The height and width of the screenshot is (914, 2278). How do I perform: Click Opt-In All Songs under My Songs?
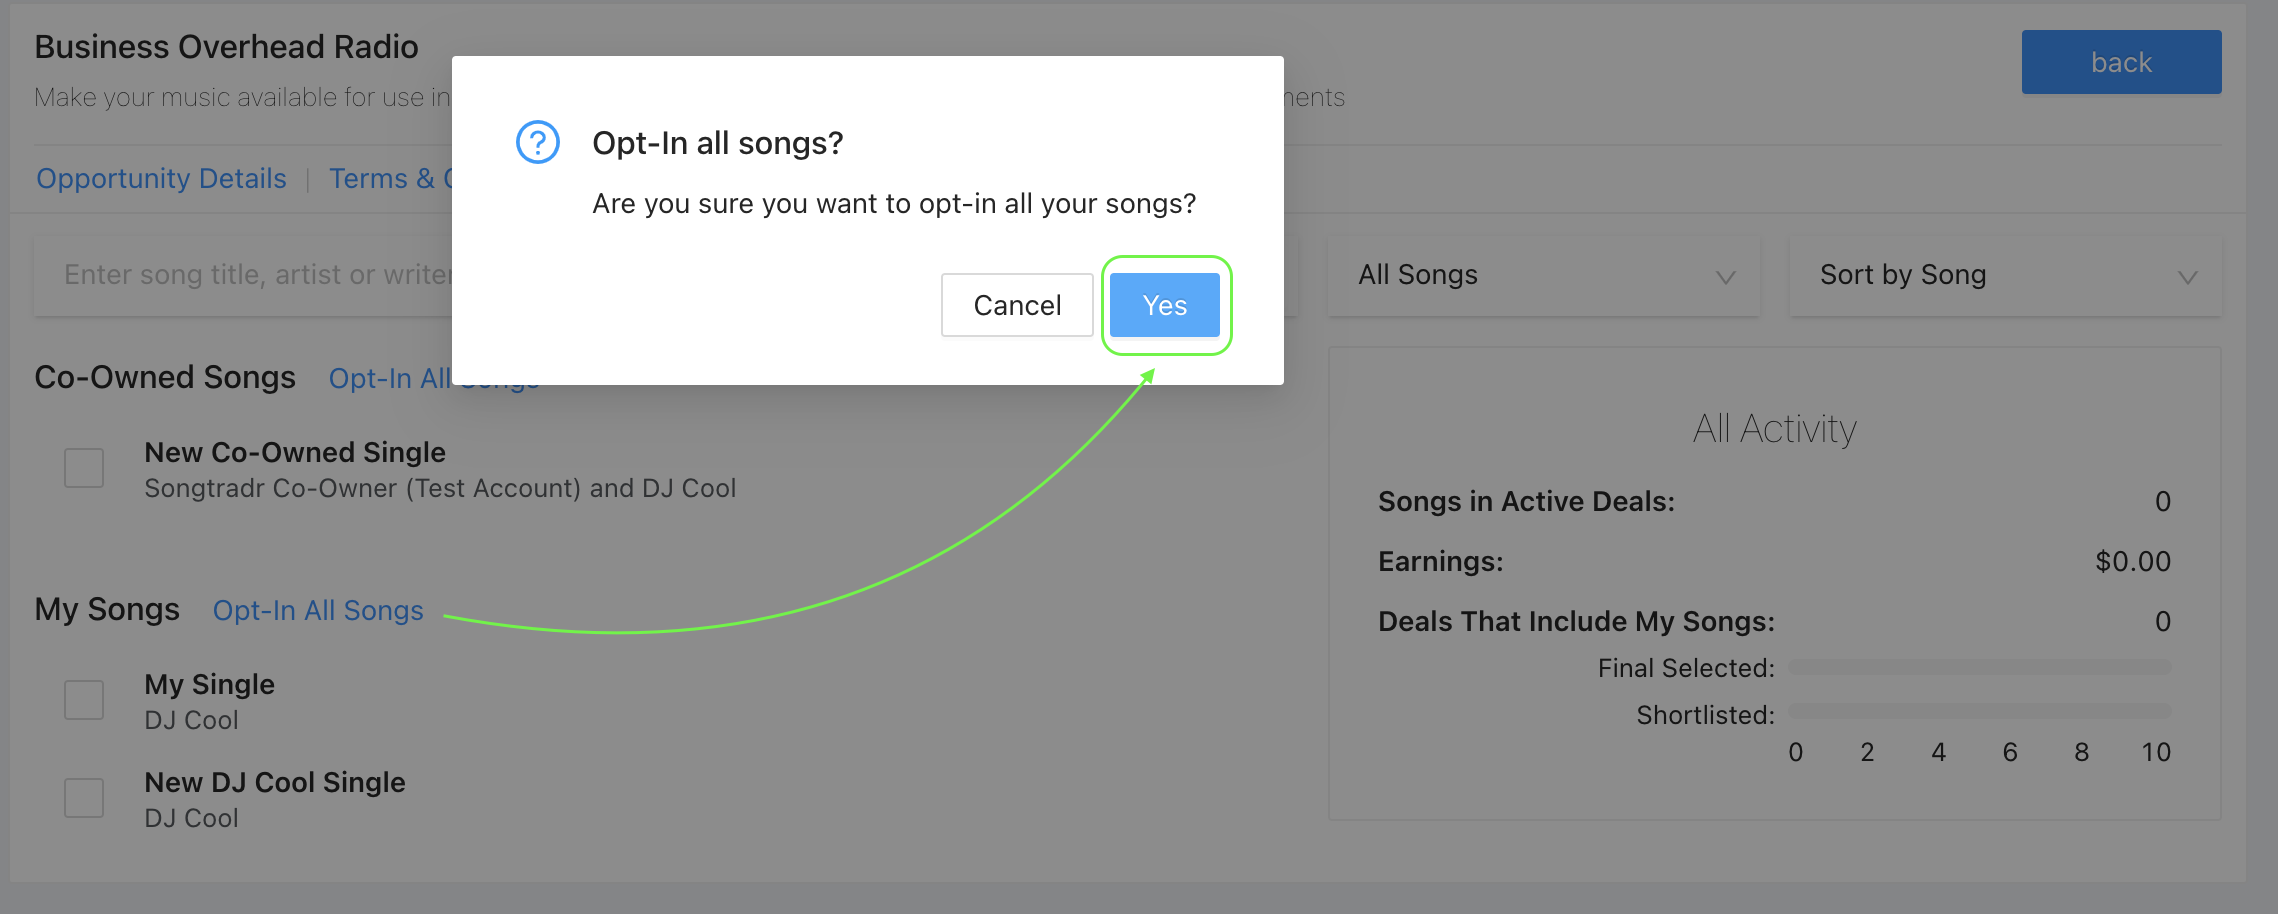point(318,610)
